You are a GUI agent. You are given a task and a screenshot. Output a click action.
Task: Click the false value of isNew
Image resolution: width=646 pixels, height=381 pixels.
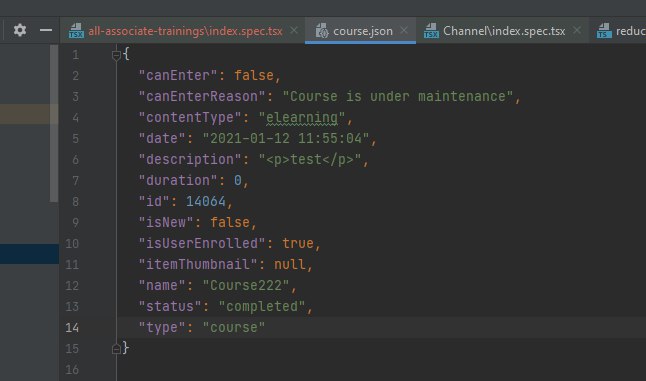point(229,222)
